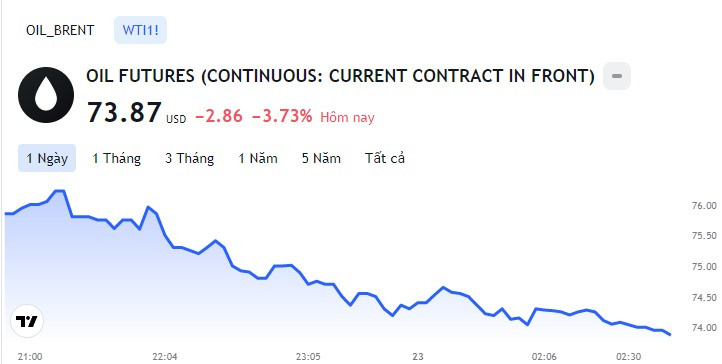Screen dimensions: 722x364
Task: Select the 1 Năm range
Action: (258, 158)
